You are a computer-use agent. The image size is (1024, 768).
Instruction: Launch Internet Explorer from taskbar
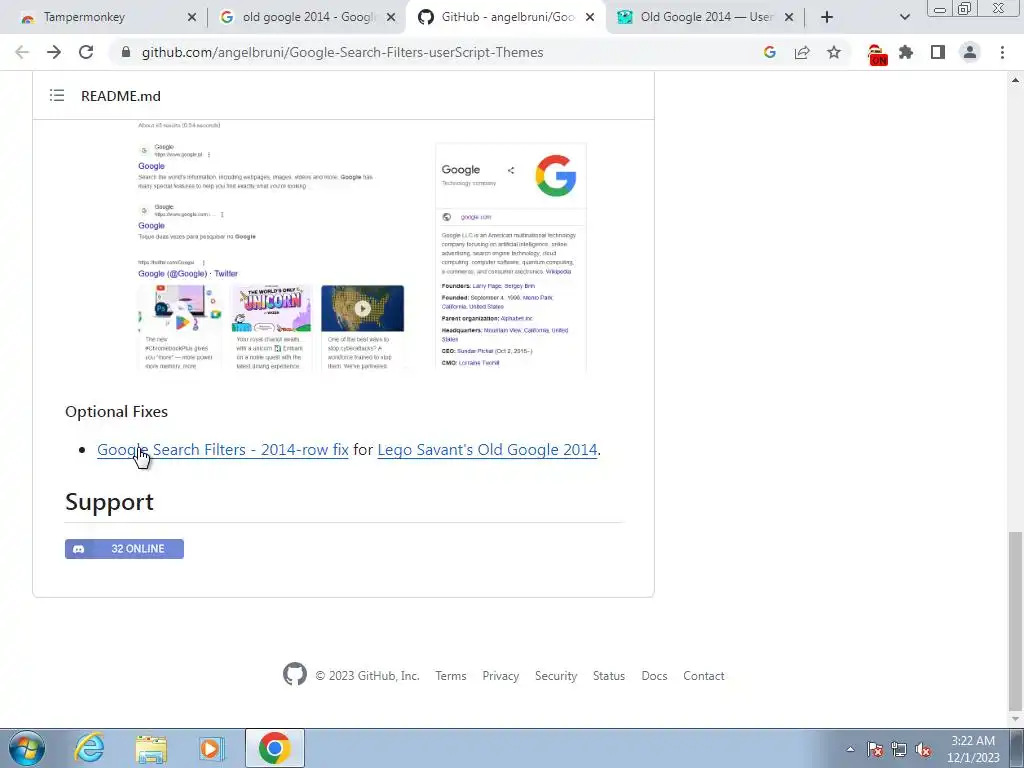coord(88,748)
